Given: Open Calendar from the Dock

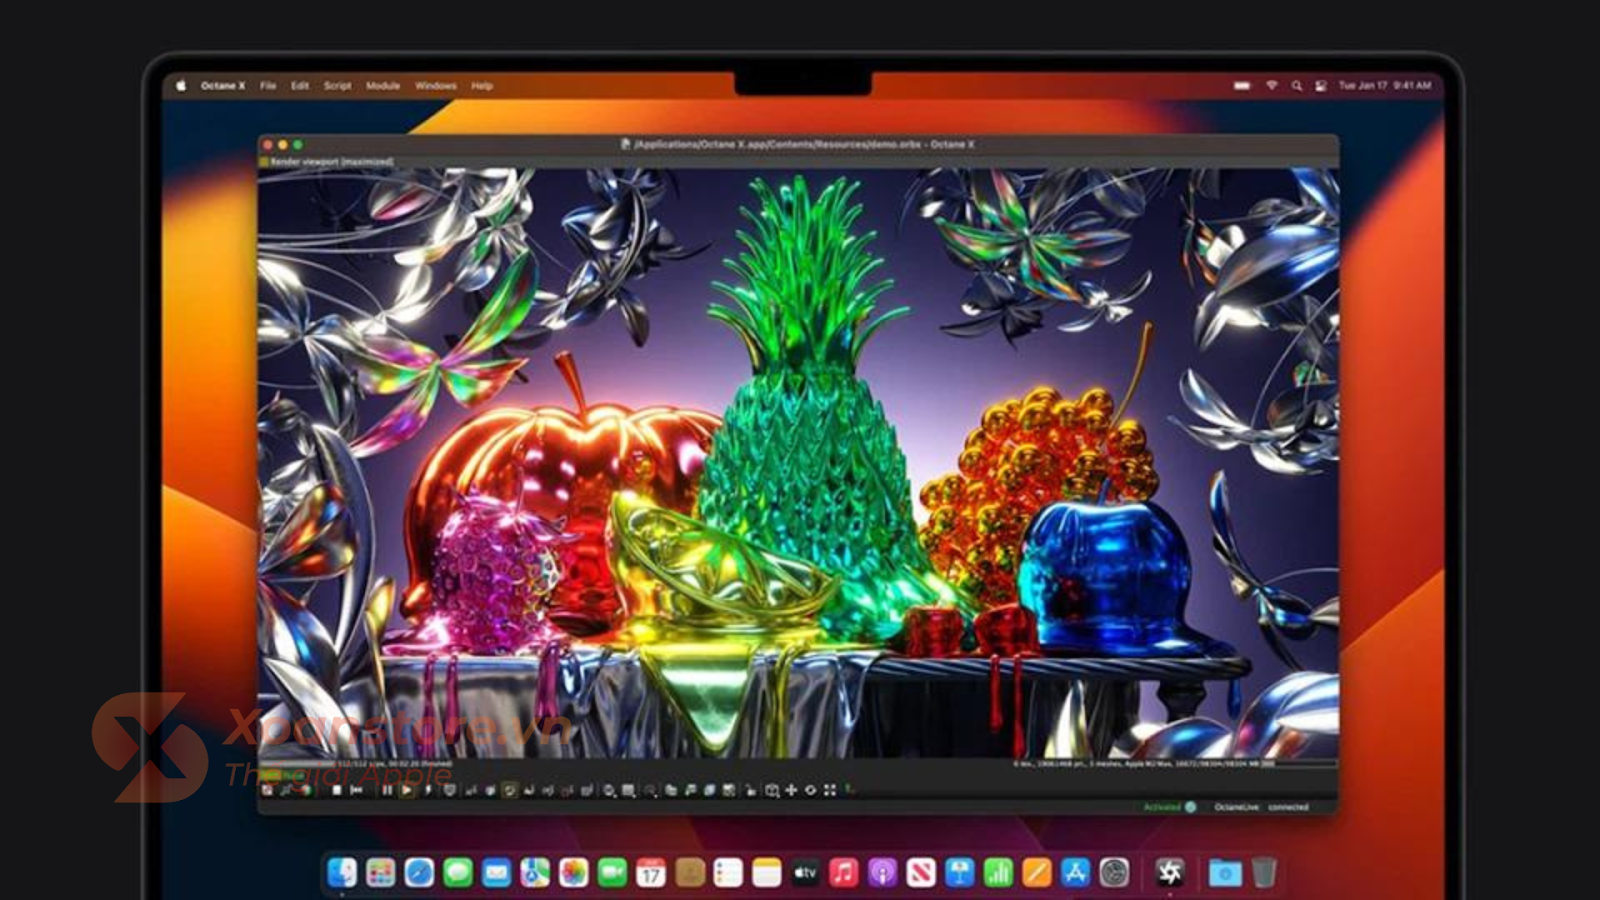Looking at the screenshot, I should 651,872.
